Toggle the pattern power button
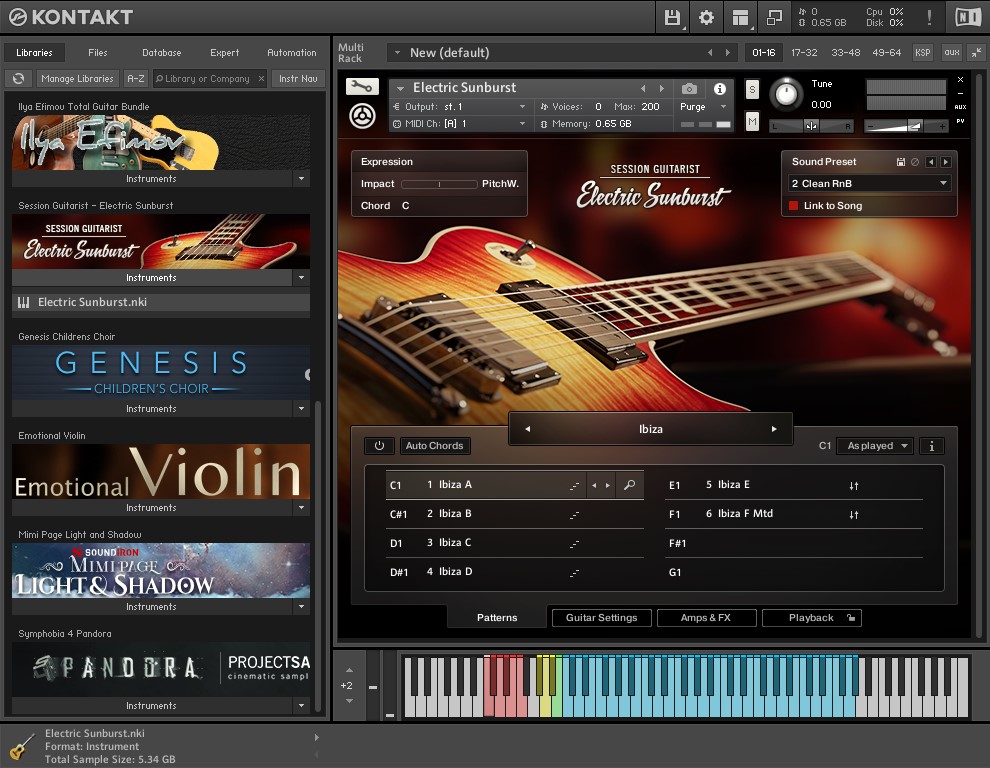 [x=379, y=446]
